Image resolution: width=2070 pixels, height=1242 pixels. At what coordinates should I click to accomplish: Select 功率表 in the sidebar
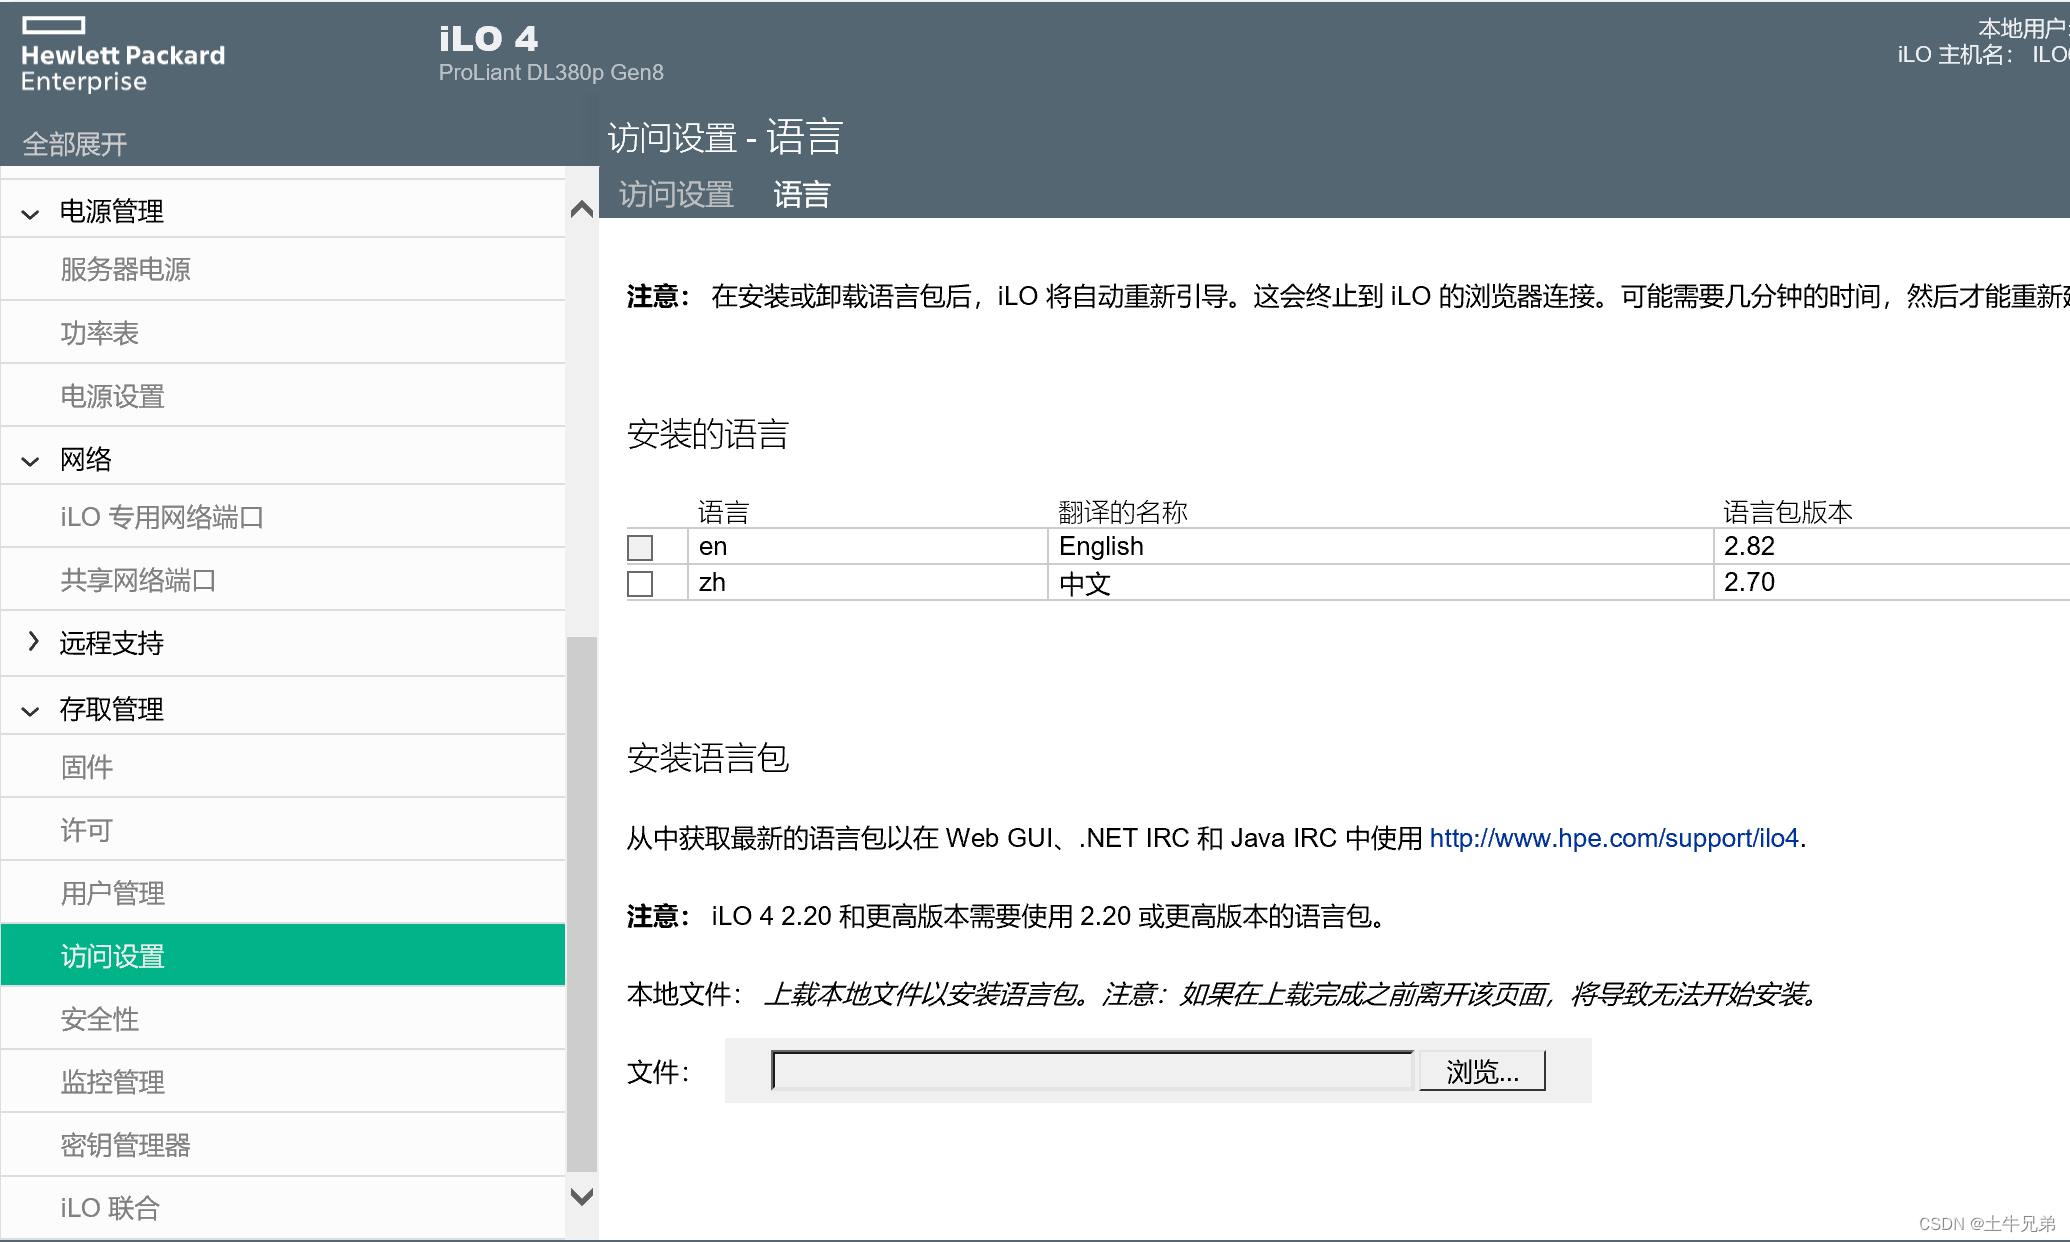(100, 332)
